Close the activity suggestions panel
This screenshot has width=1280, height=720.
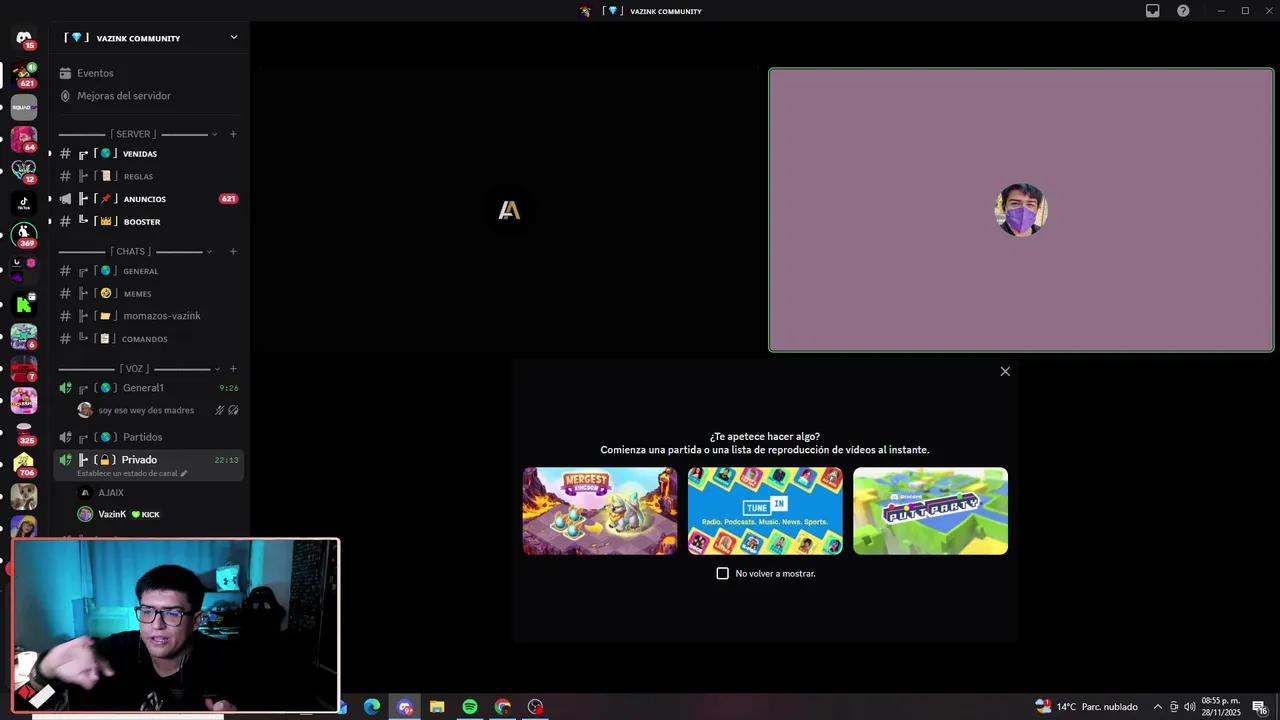click(1005, 371)
